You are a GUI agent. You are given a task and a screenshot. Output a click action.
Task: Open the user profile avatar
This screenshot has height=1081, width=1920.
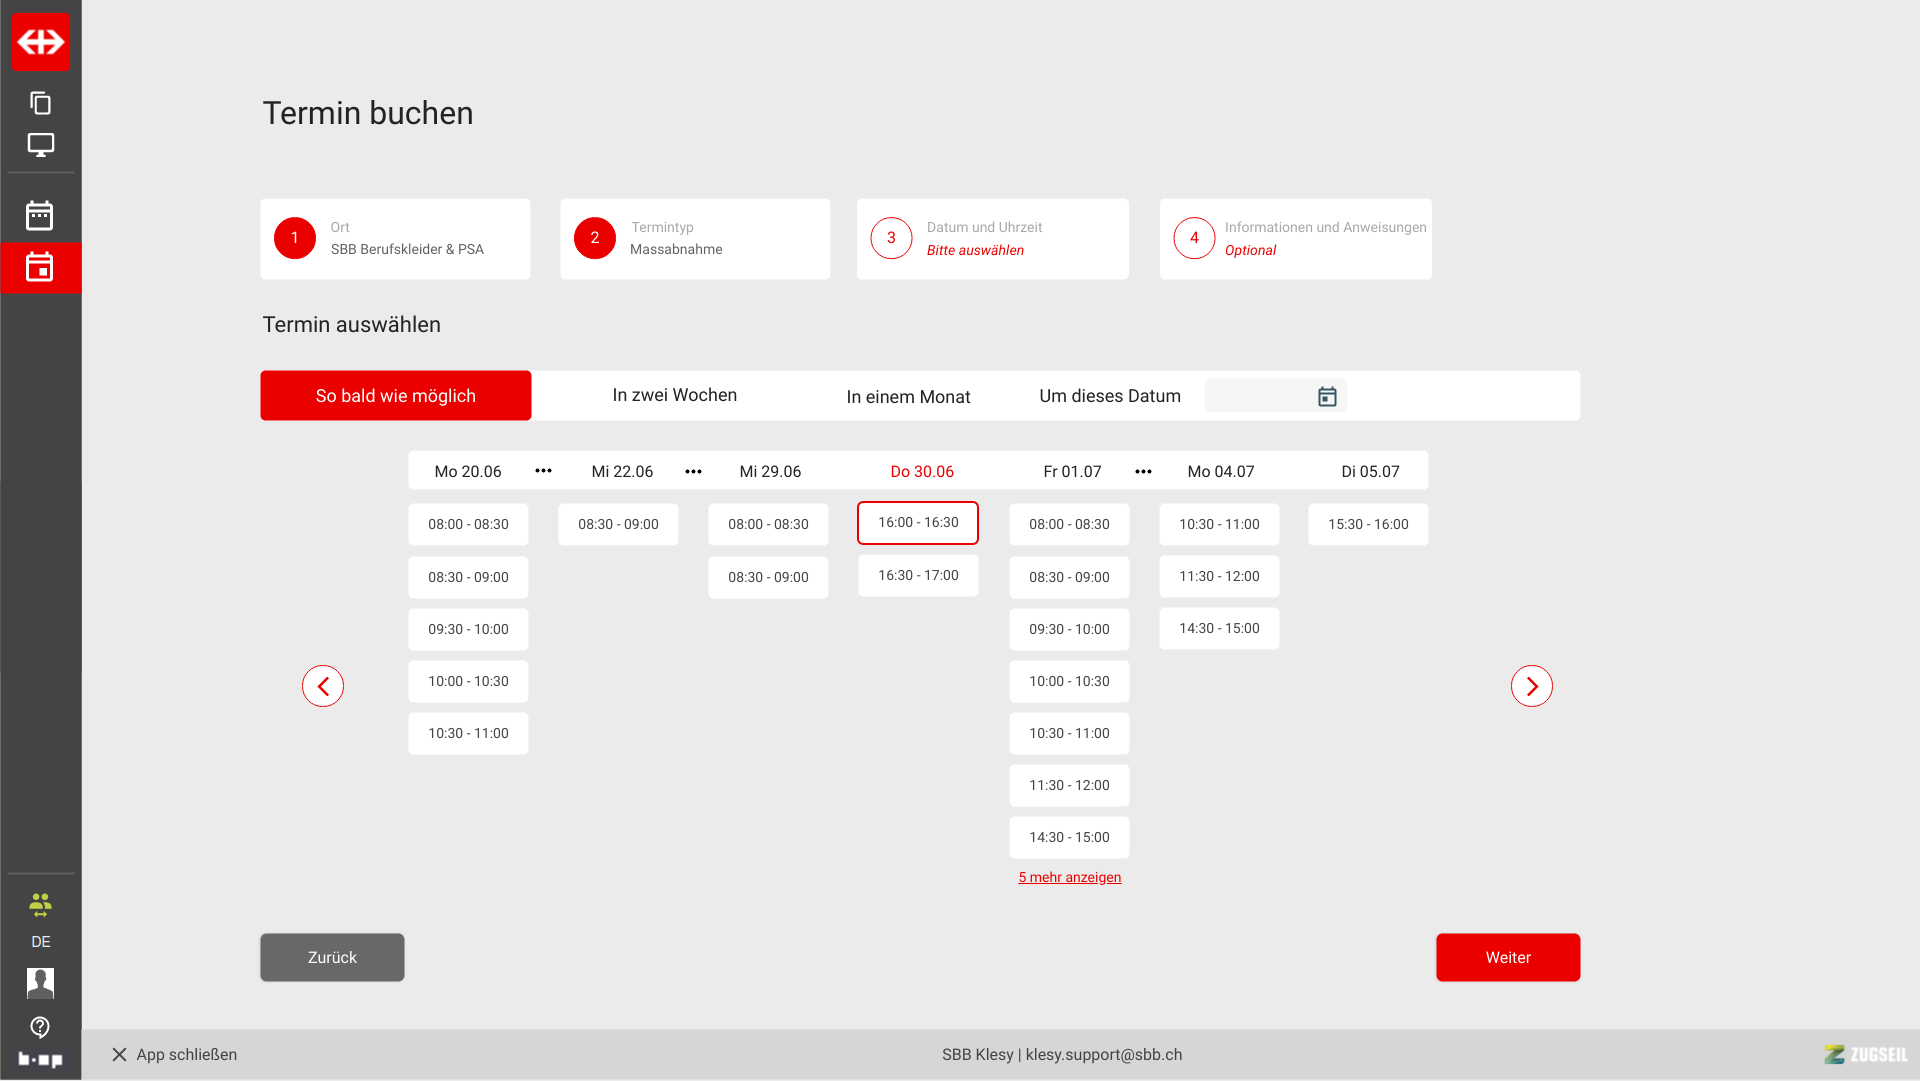(40, 983)
